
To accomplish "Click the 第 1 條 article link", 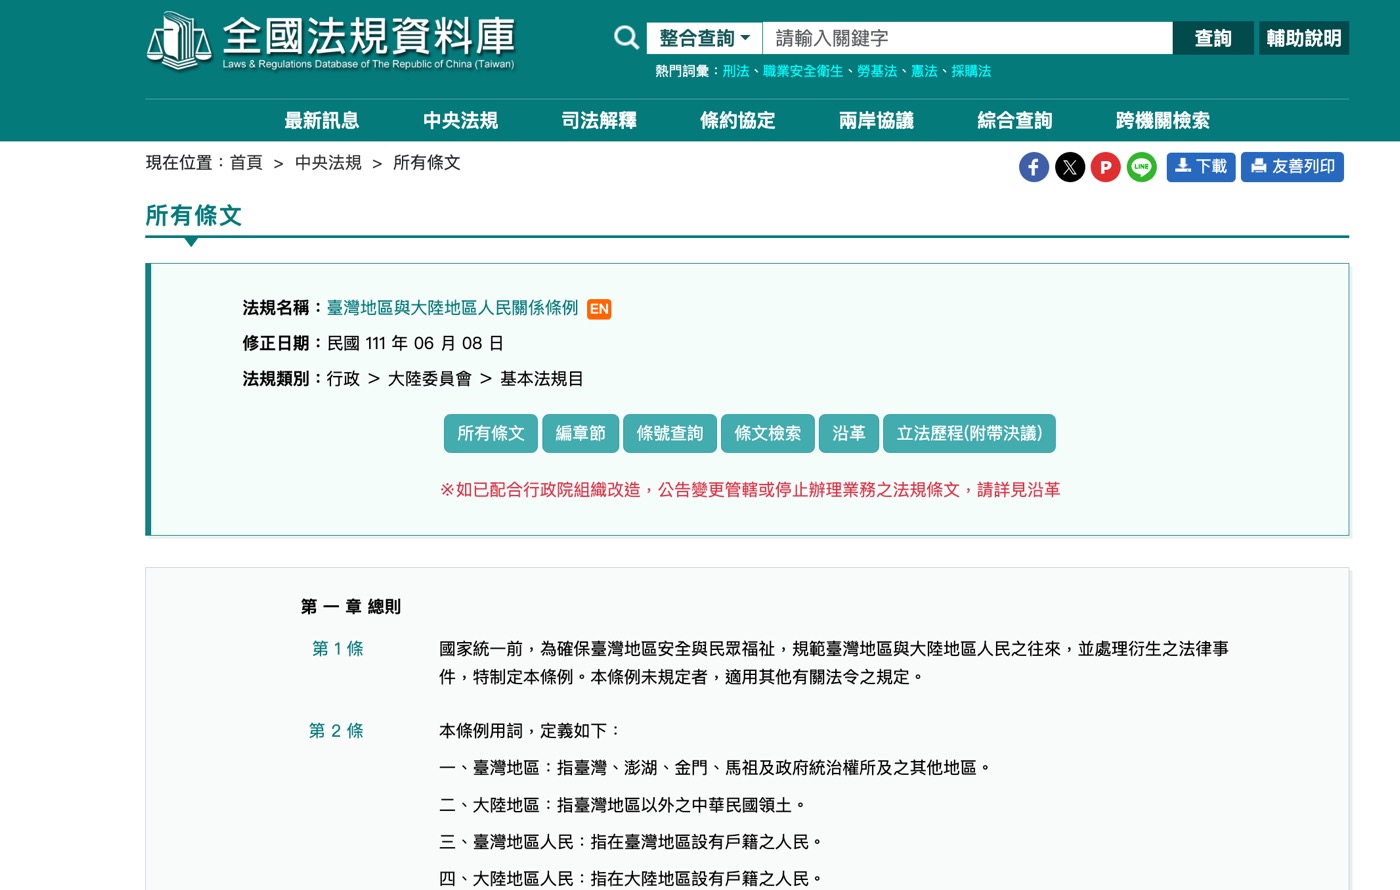I will coord(338,649).
